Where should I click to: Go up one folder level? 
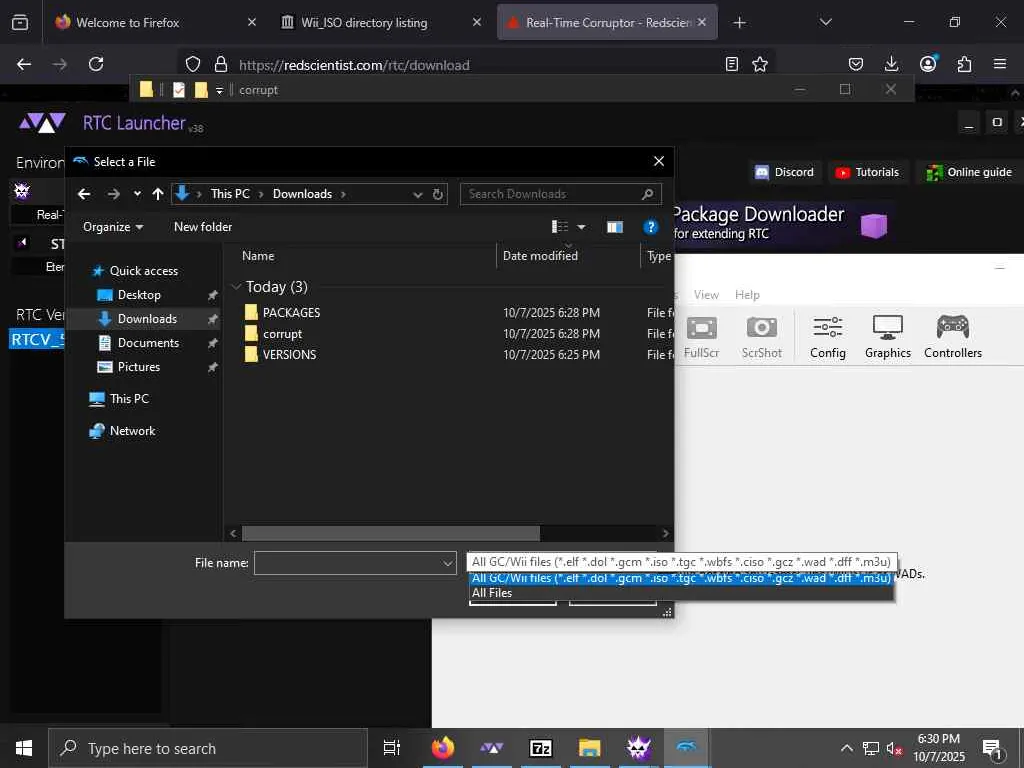click(x=157, y=194)
